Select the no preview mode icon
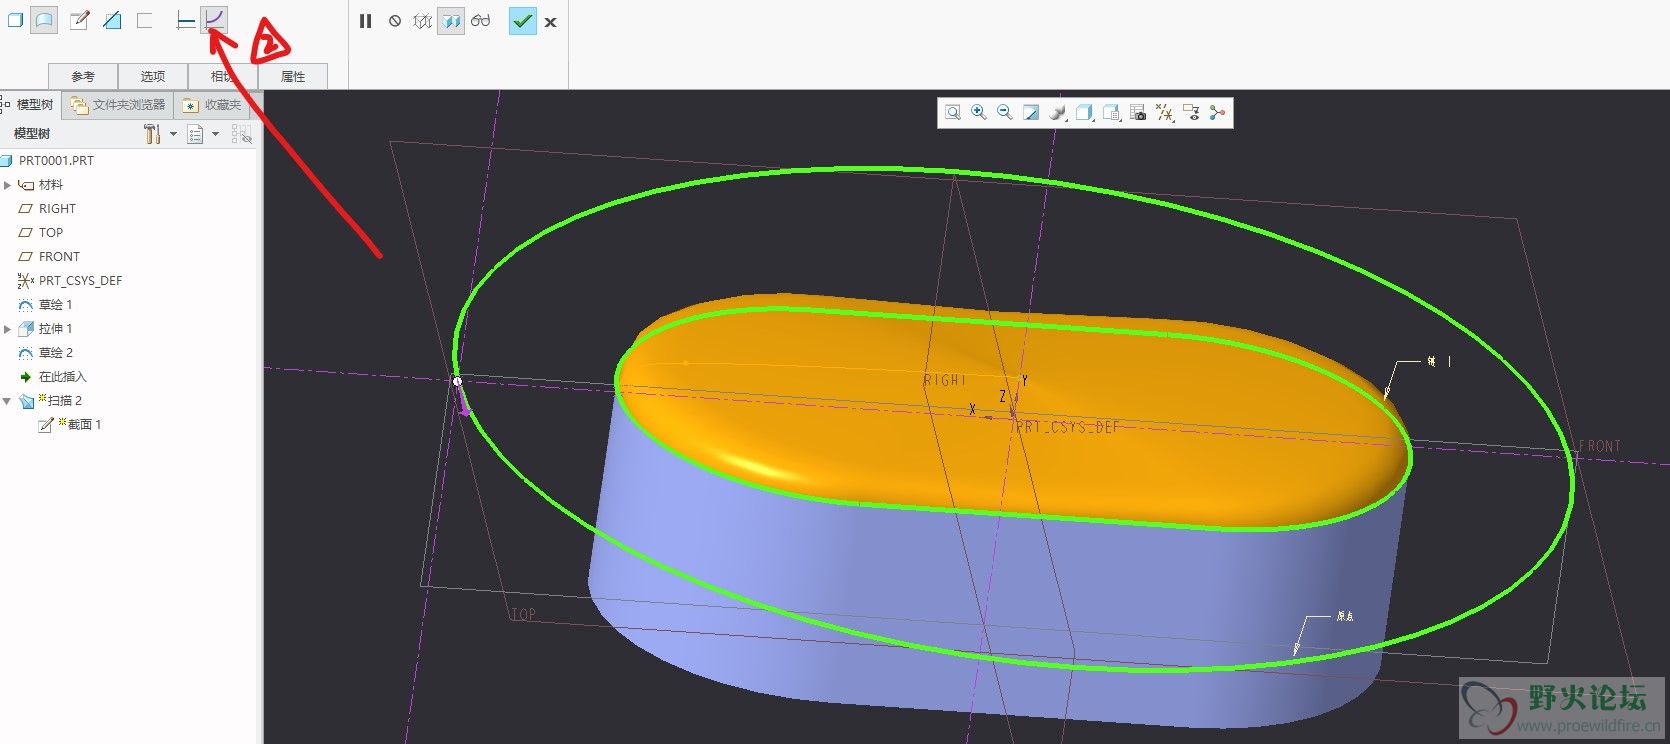Image resolution: width=1670 pixels, height=744 pixels. pyautogui.click(x=395, y=21)
